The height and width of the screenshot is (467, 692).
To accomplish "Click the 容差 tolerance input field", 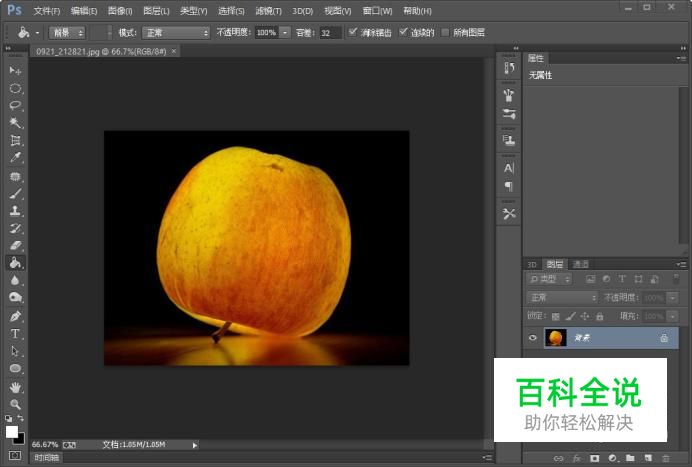I will click(x=330, y=32).
